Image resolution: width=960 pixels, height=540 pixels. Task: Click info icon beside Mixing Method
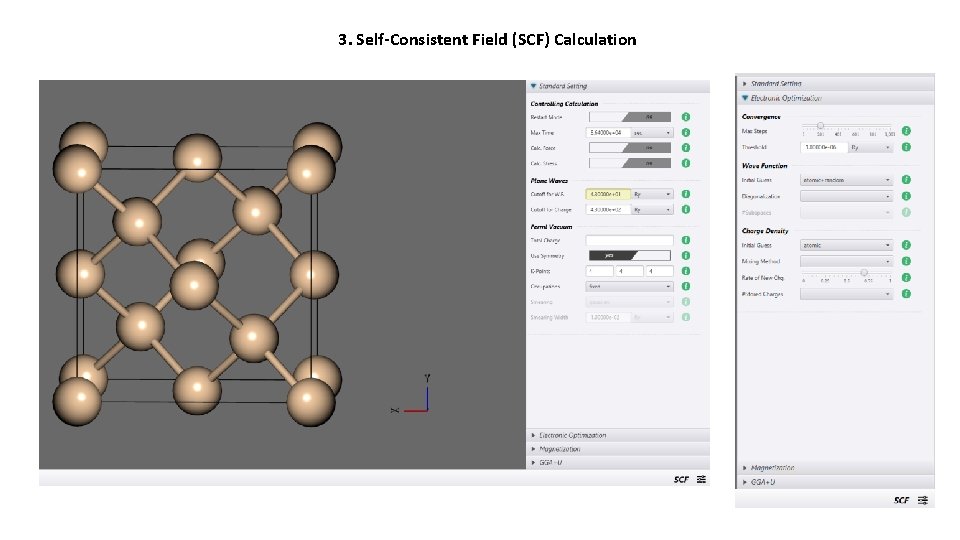(x=906, y=261)
